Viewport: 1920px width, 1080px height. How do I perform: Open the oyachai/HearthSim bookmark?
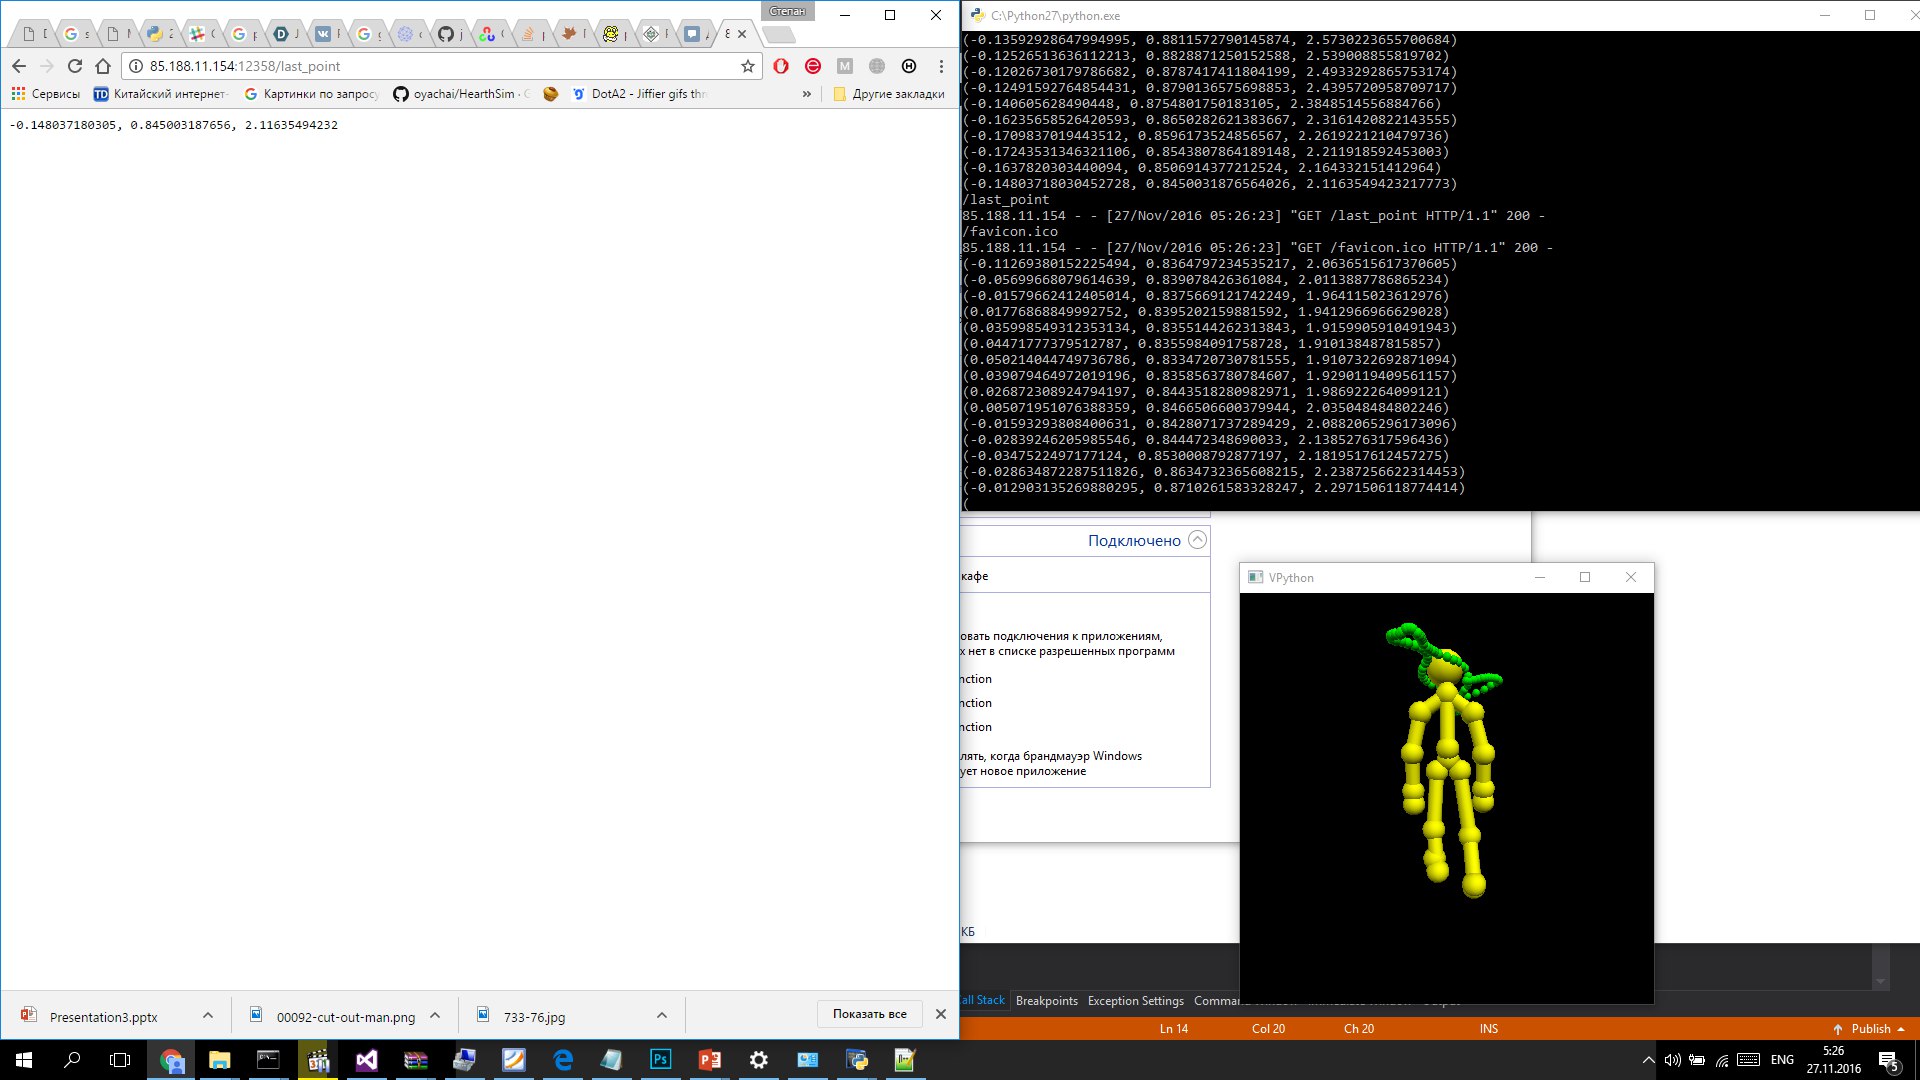pos(461,94)
